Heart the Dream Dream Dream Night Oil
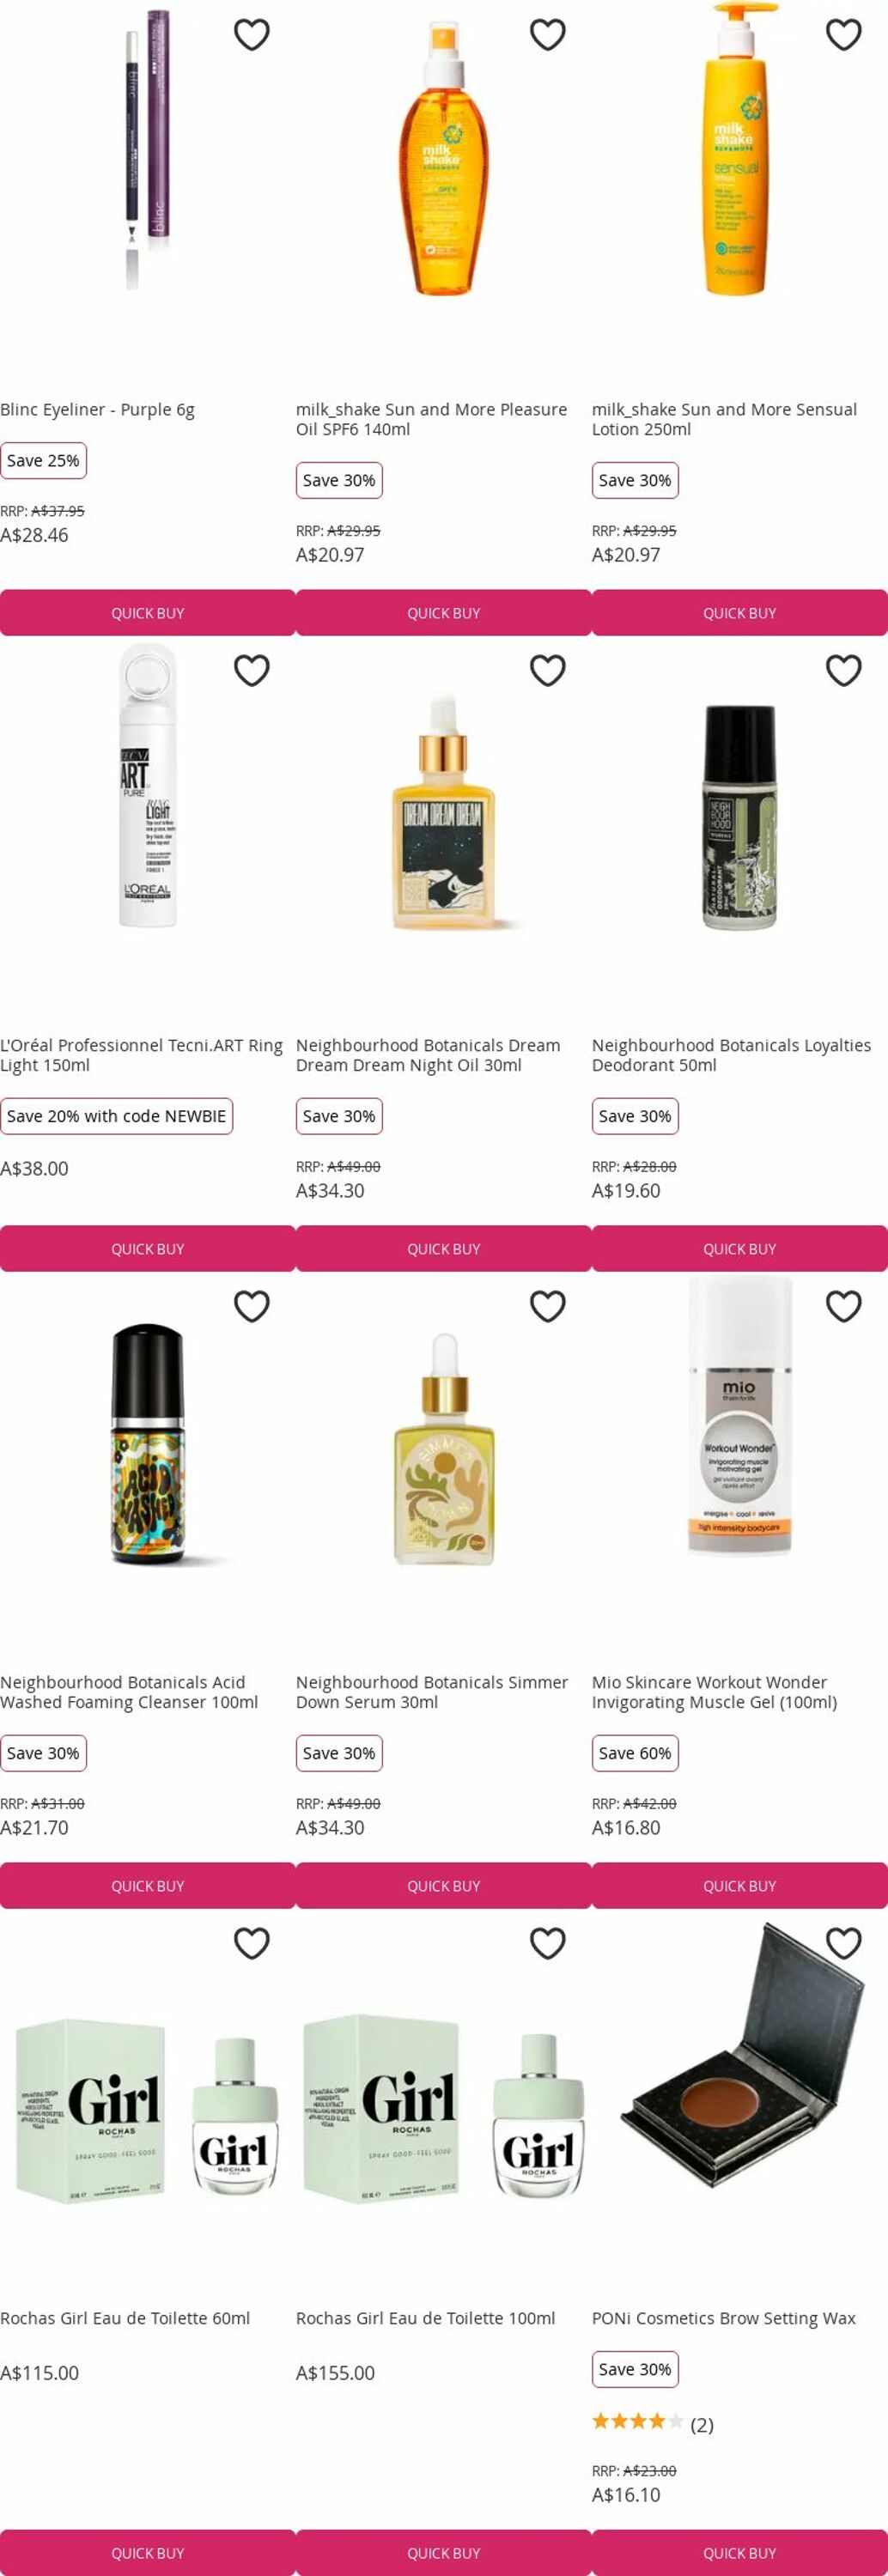888x2576 pixels. 548,670
